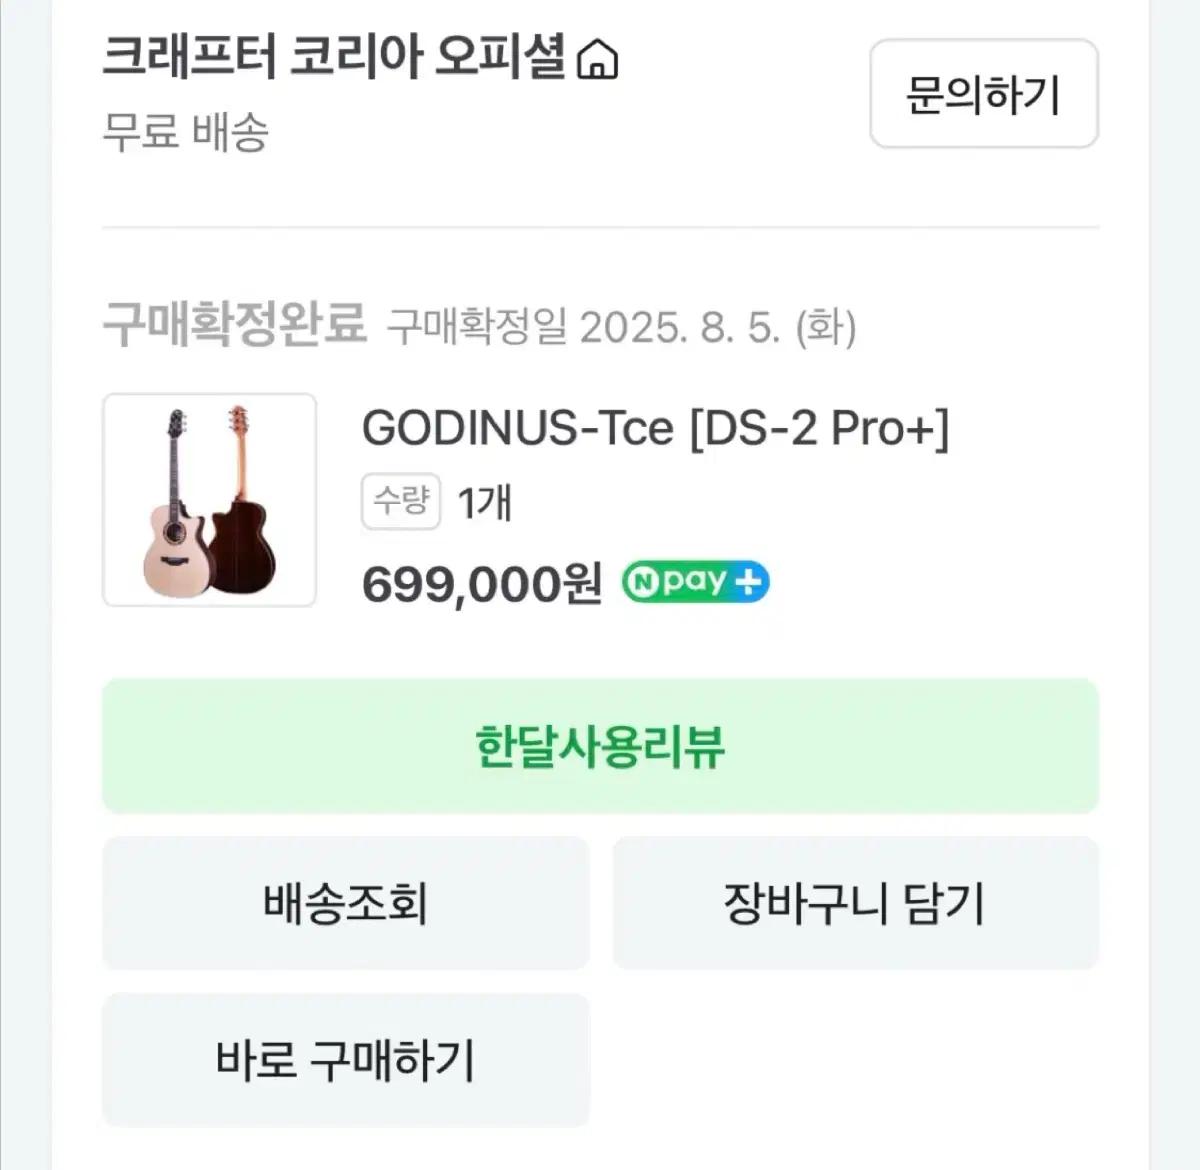Click the 699,000원 price

tap(481, 584)
